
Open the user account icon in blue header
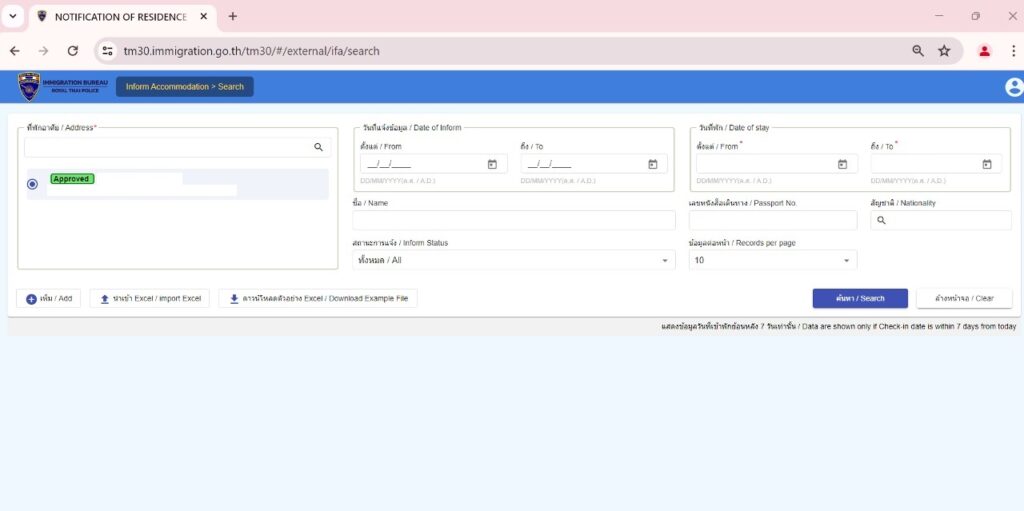coord(1014,87)
